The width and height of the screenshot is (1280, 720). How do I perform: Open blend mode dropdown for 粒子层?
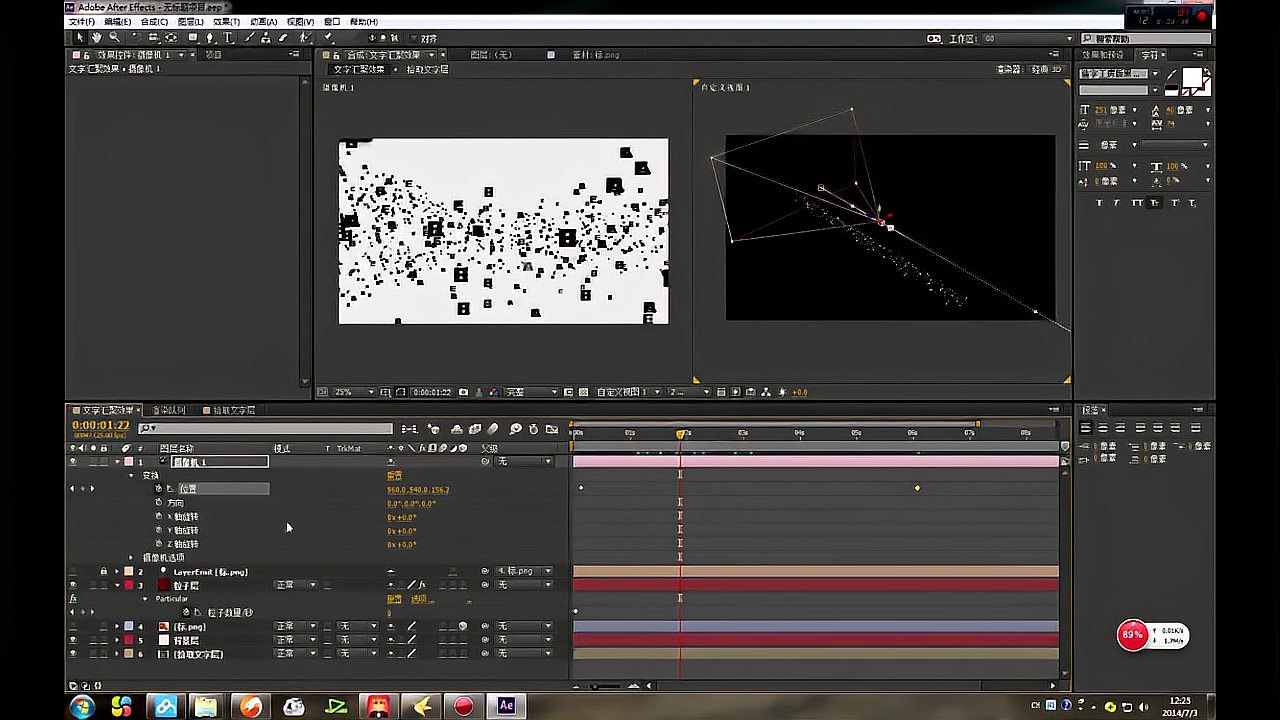[x=295, y=584]
